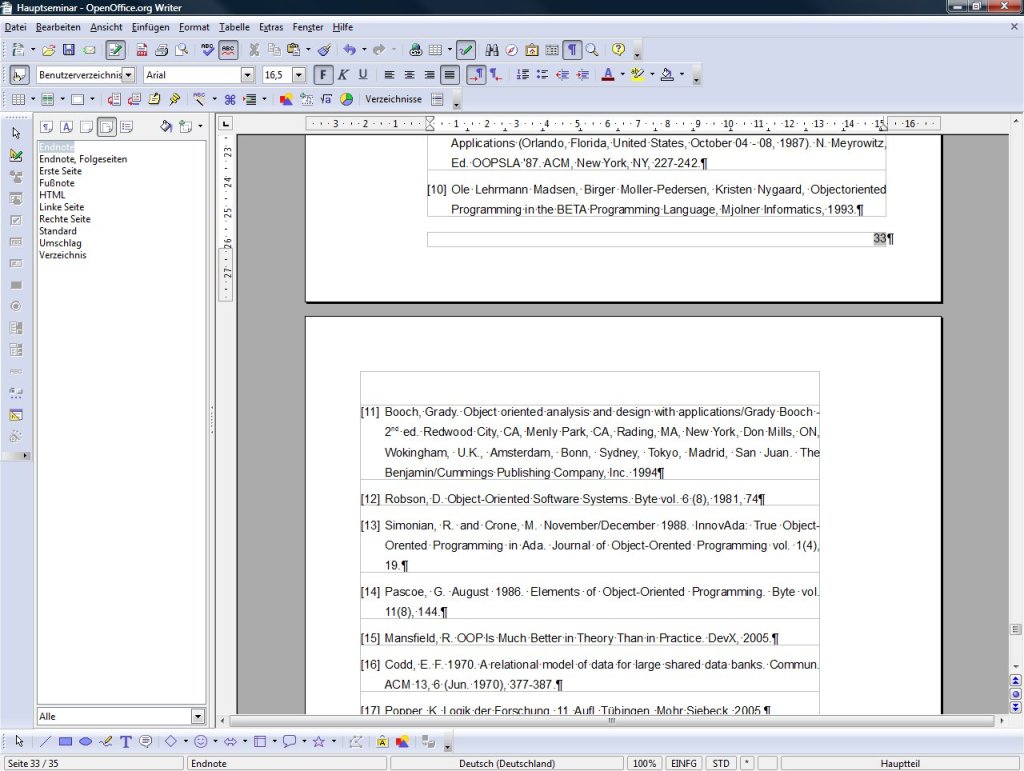Open an existing file with the folder icon
The height and width of the screenshot is (771, 1024).
pyautogui.click(x=48, y=50)
